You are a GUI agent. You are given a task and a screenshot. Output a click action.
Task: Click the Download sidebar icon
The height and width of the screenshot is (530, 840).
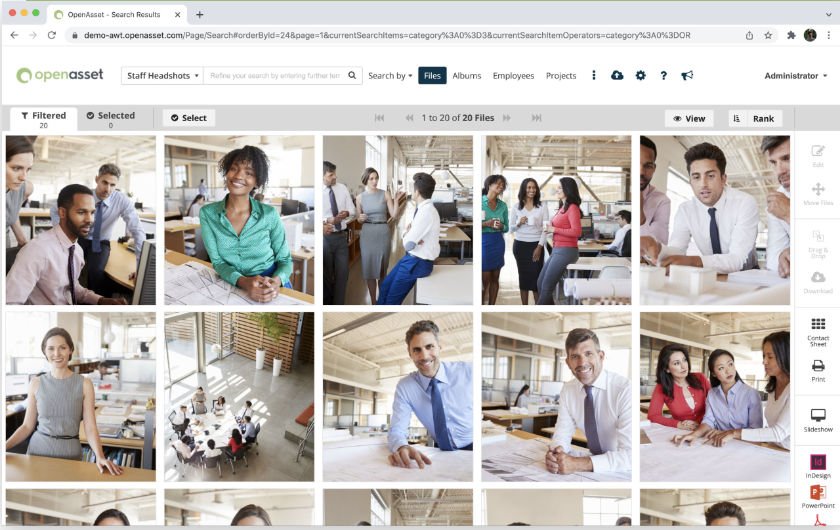[818, 282]
